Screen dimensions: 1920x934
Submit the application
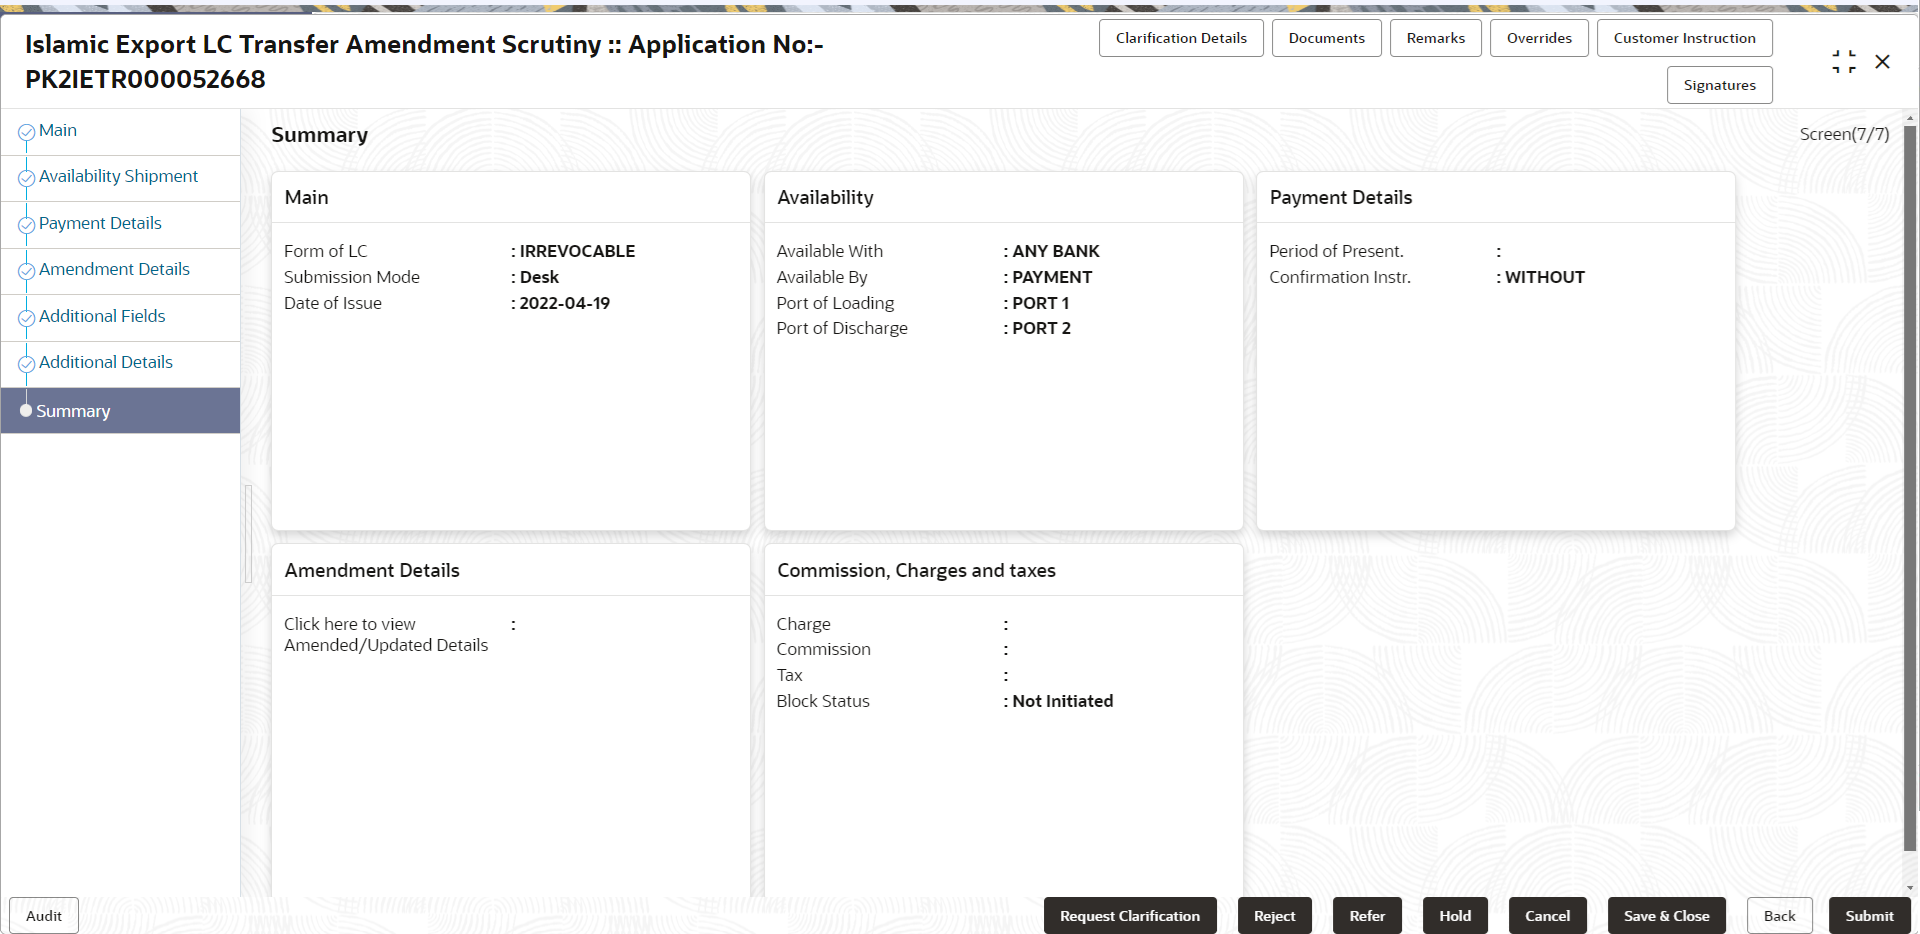(1869, 915)
